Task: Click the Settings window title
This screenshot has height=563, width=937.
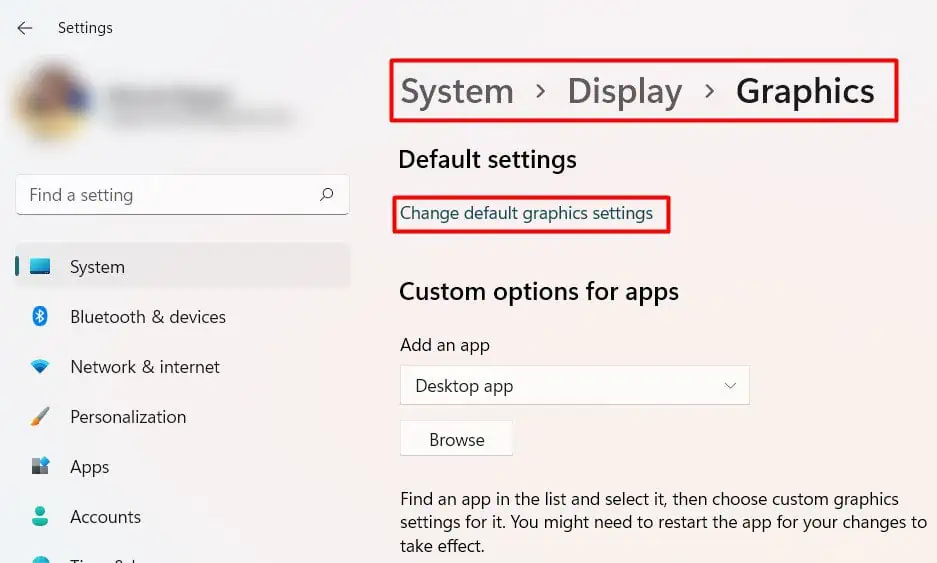Action: pyautogui.click(x=85, y=28)
